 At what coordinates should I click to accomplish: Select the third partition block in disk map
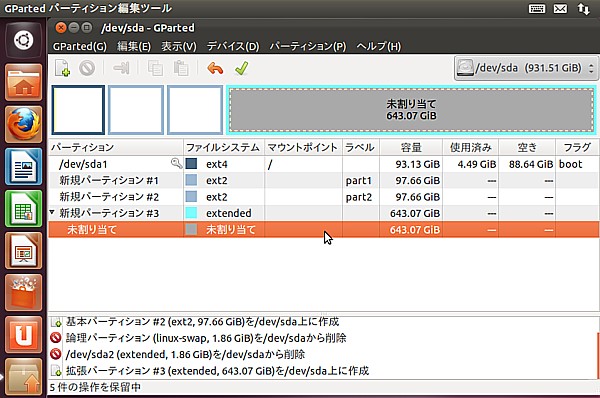[195, 110]
